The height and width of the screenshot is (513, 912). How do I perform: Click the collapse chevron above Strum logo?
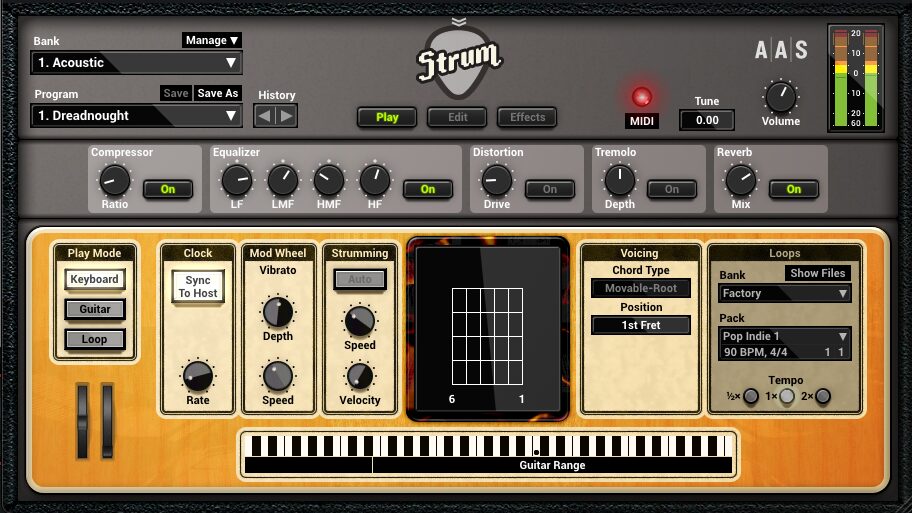point(459,22)
